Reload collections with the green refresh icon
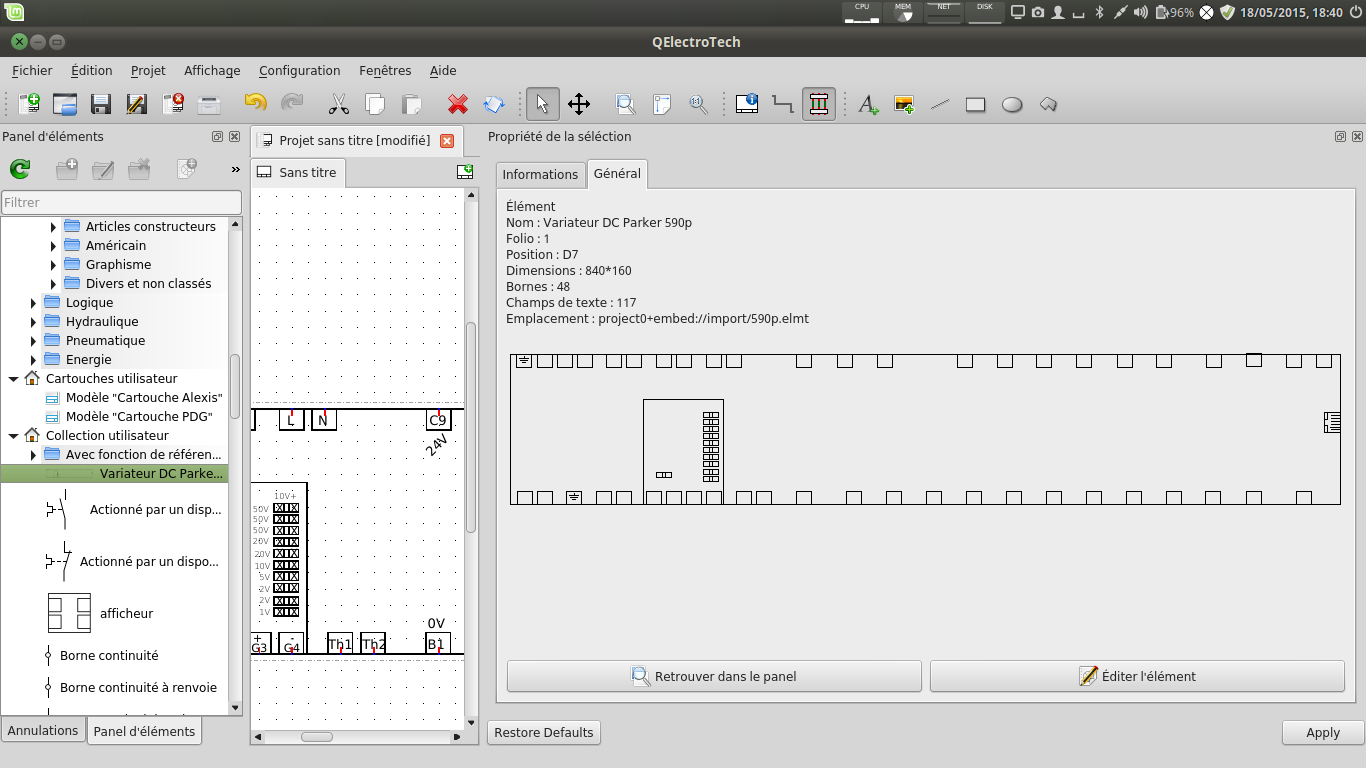The image size is (1366, 768). [19, 170]
